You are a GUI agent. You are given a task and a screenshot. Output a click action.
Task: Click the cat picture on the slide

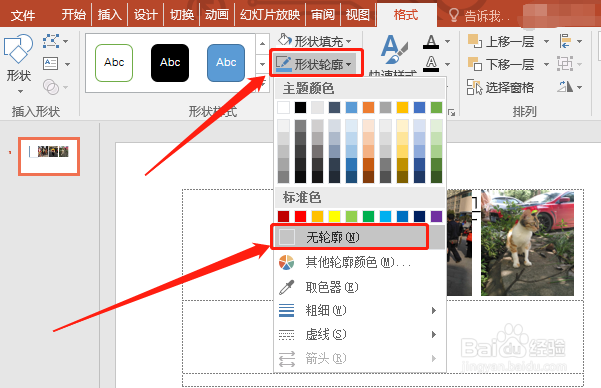tap(527, 243)
